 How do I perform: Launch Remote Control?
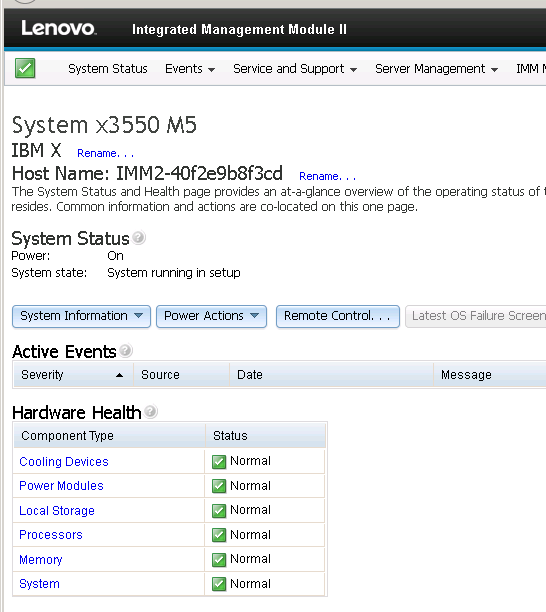click(x=338, y=316)
